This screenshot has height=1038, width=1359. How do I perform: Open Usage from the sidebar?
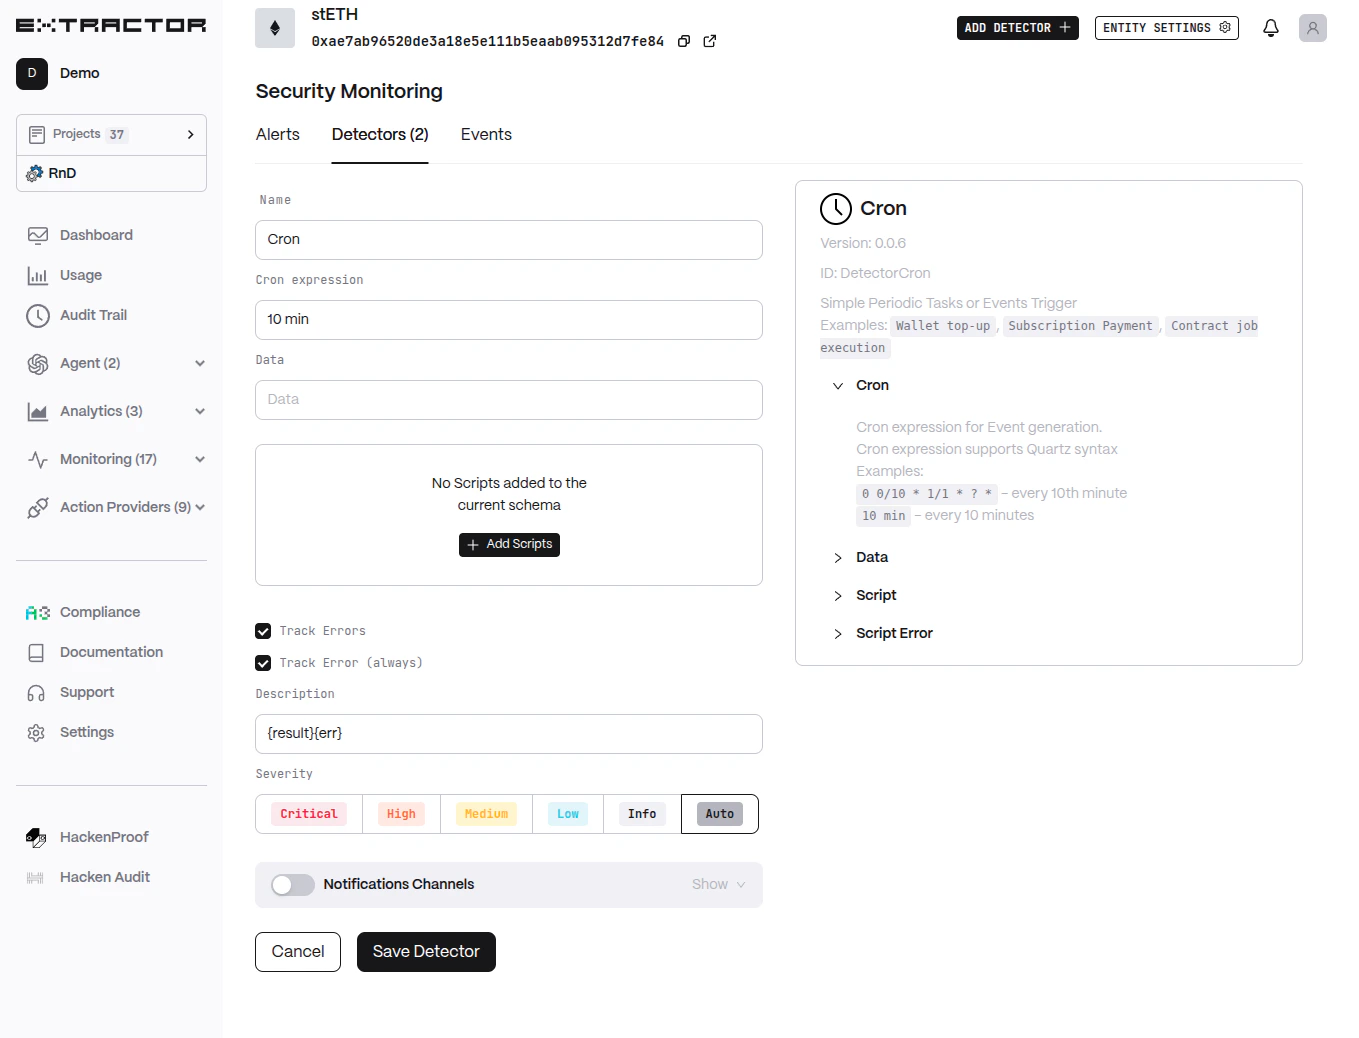point(80,275)
